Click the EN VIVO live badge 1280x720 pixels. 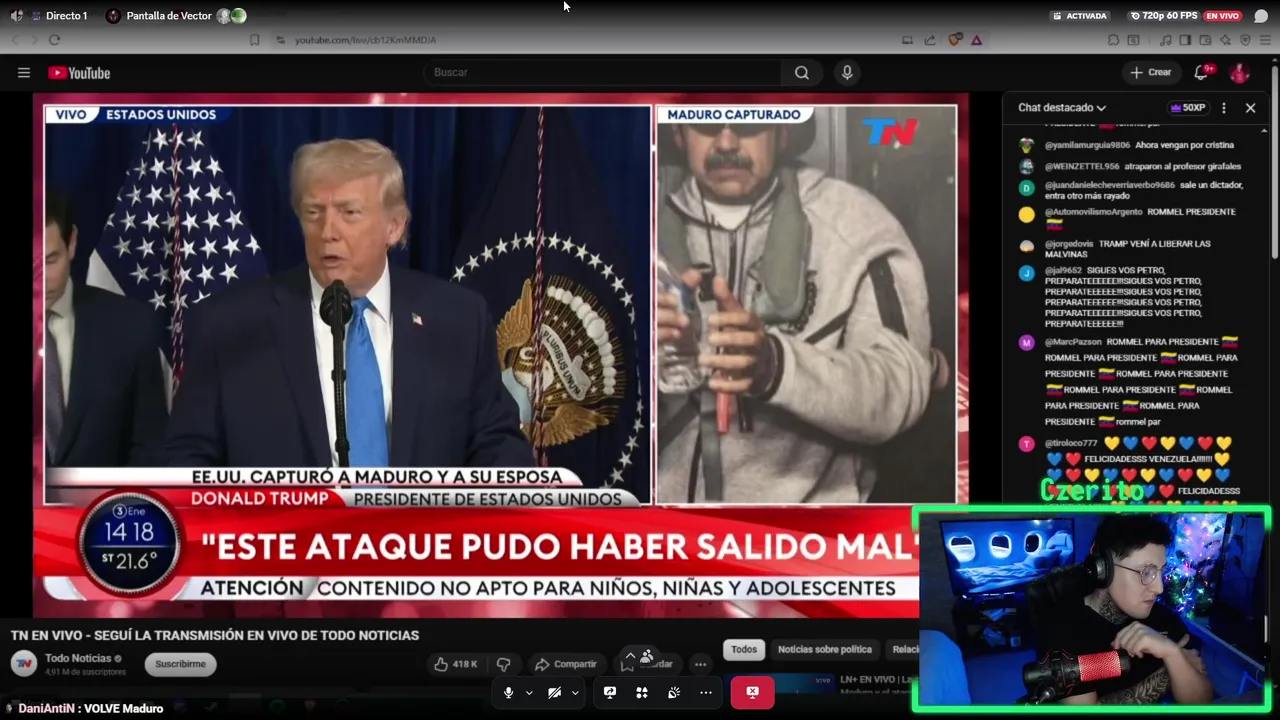click(1222, 16)
